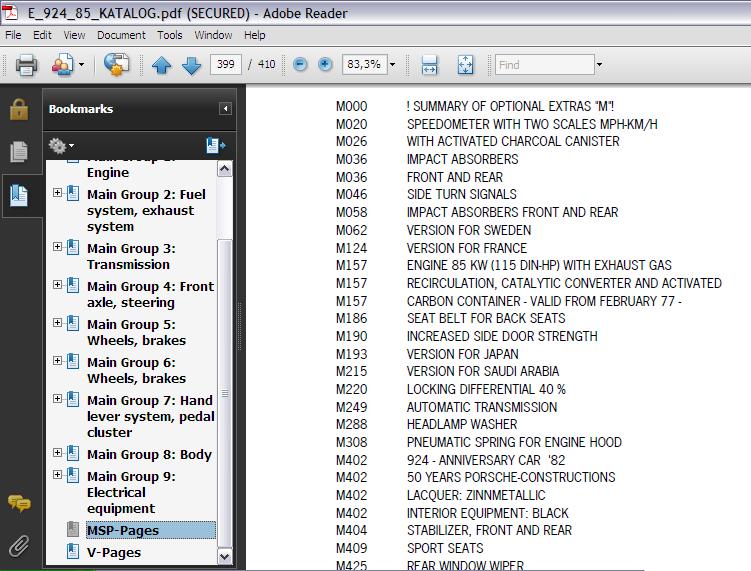The image size is (751, 571).
Task: Click the M046 SIDE TURN SIGNALS line
Action: pyautogui.click(x=426, y=194)
